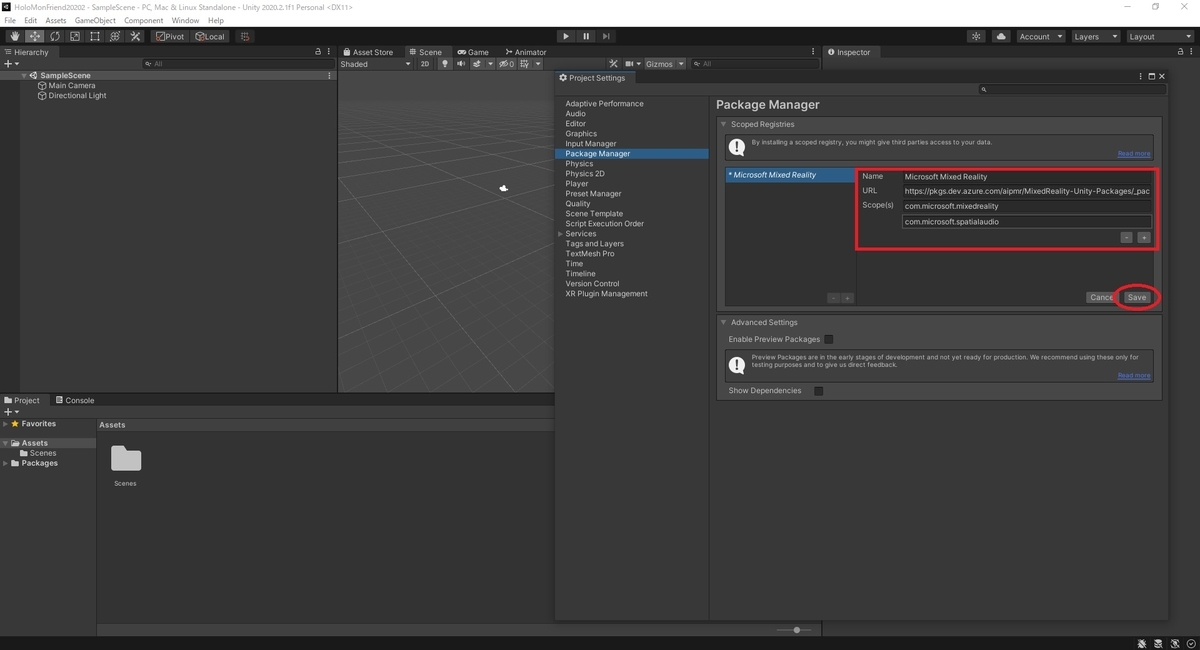Toggle scene audio speaker icon
The height and width of the screenshot is (650, 1200).
pyautogui.click(x=462, y=64)
